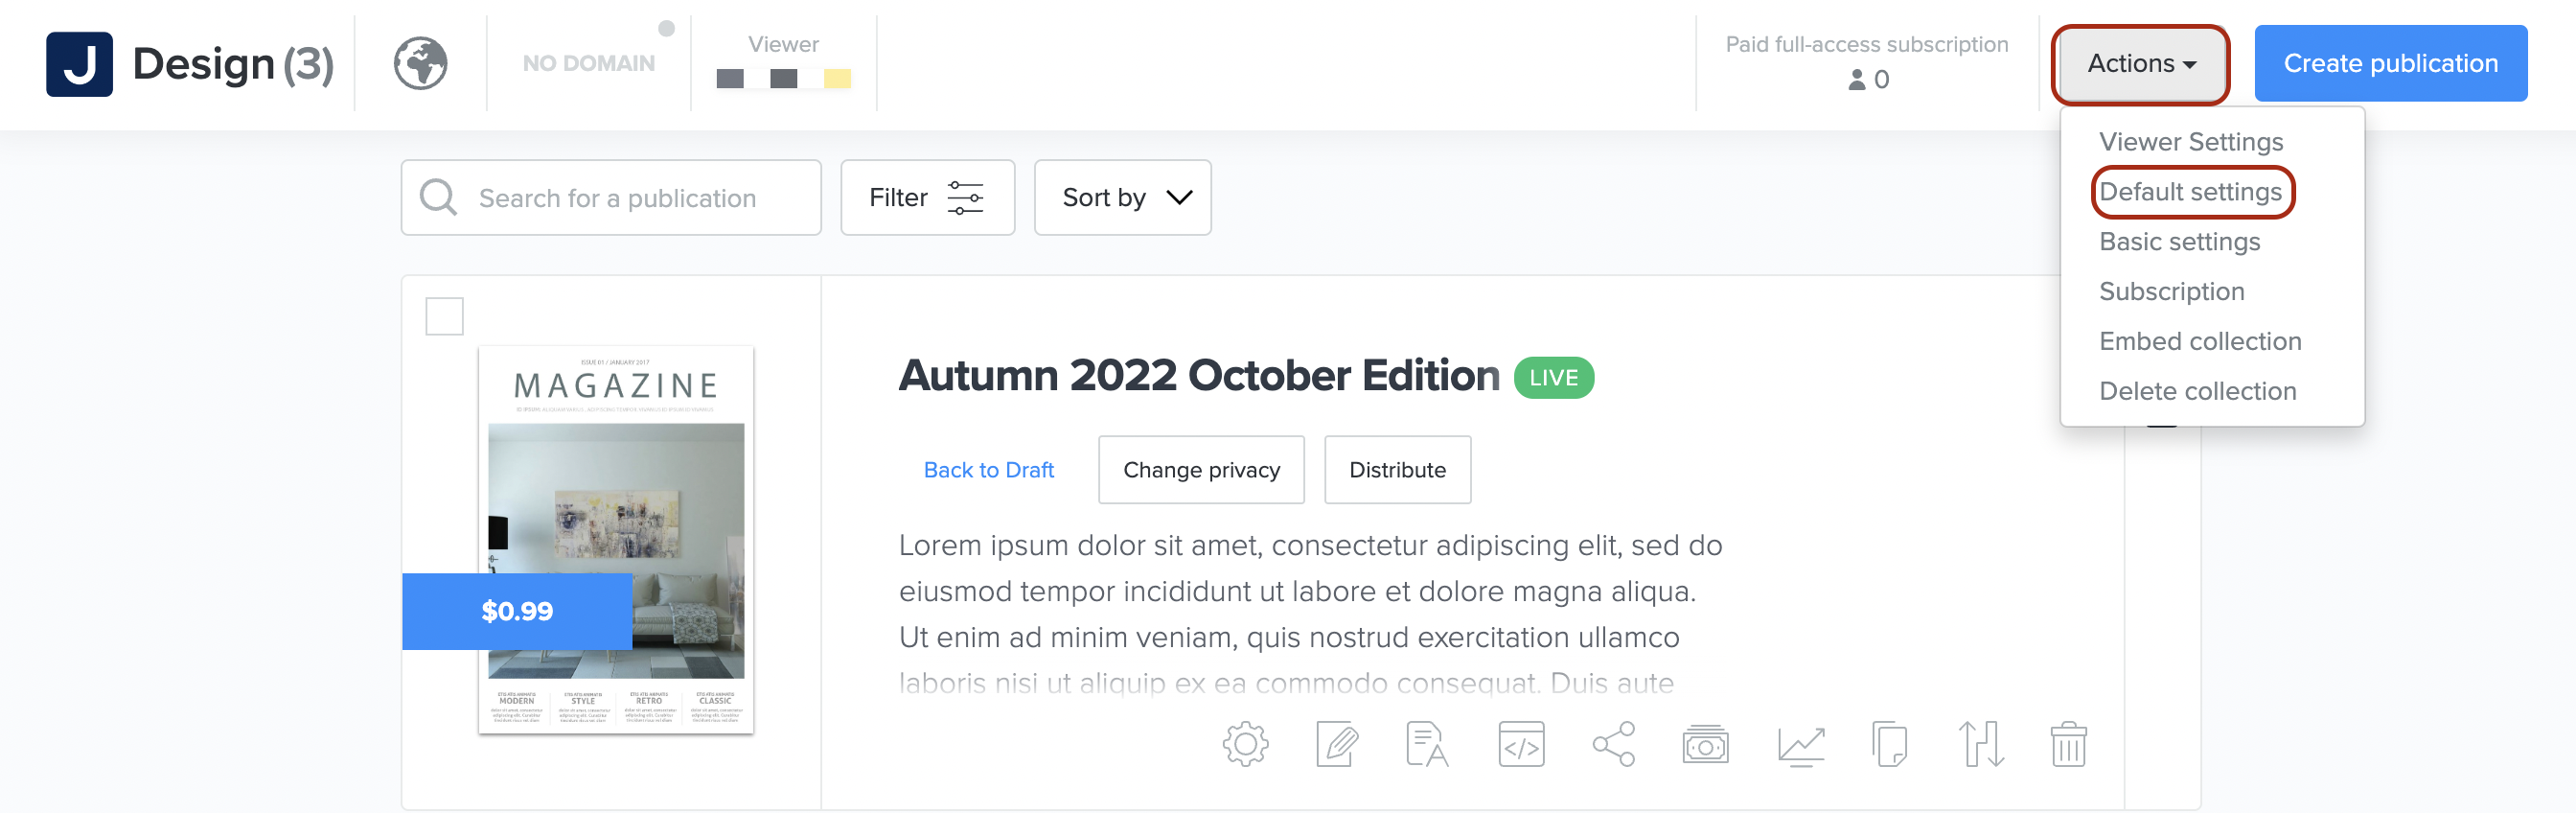Click the yellow Viewer color swatch
Viewport: 2576px width, 813px height.
pos(836,79)
